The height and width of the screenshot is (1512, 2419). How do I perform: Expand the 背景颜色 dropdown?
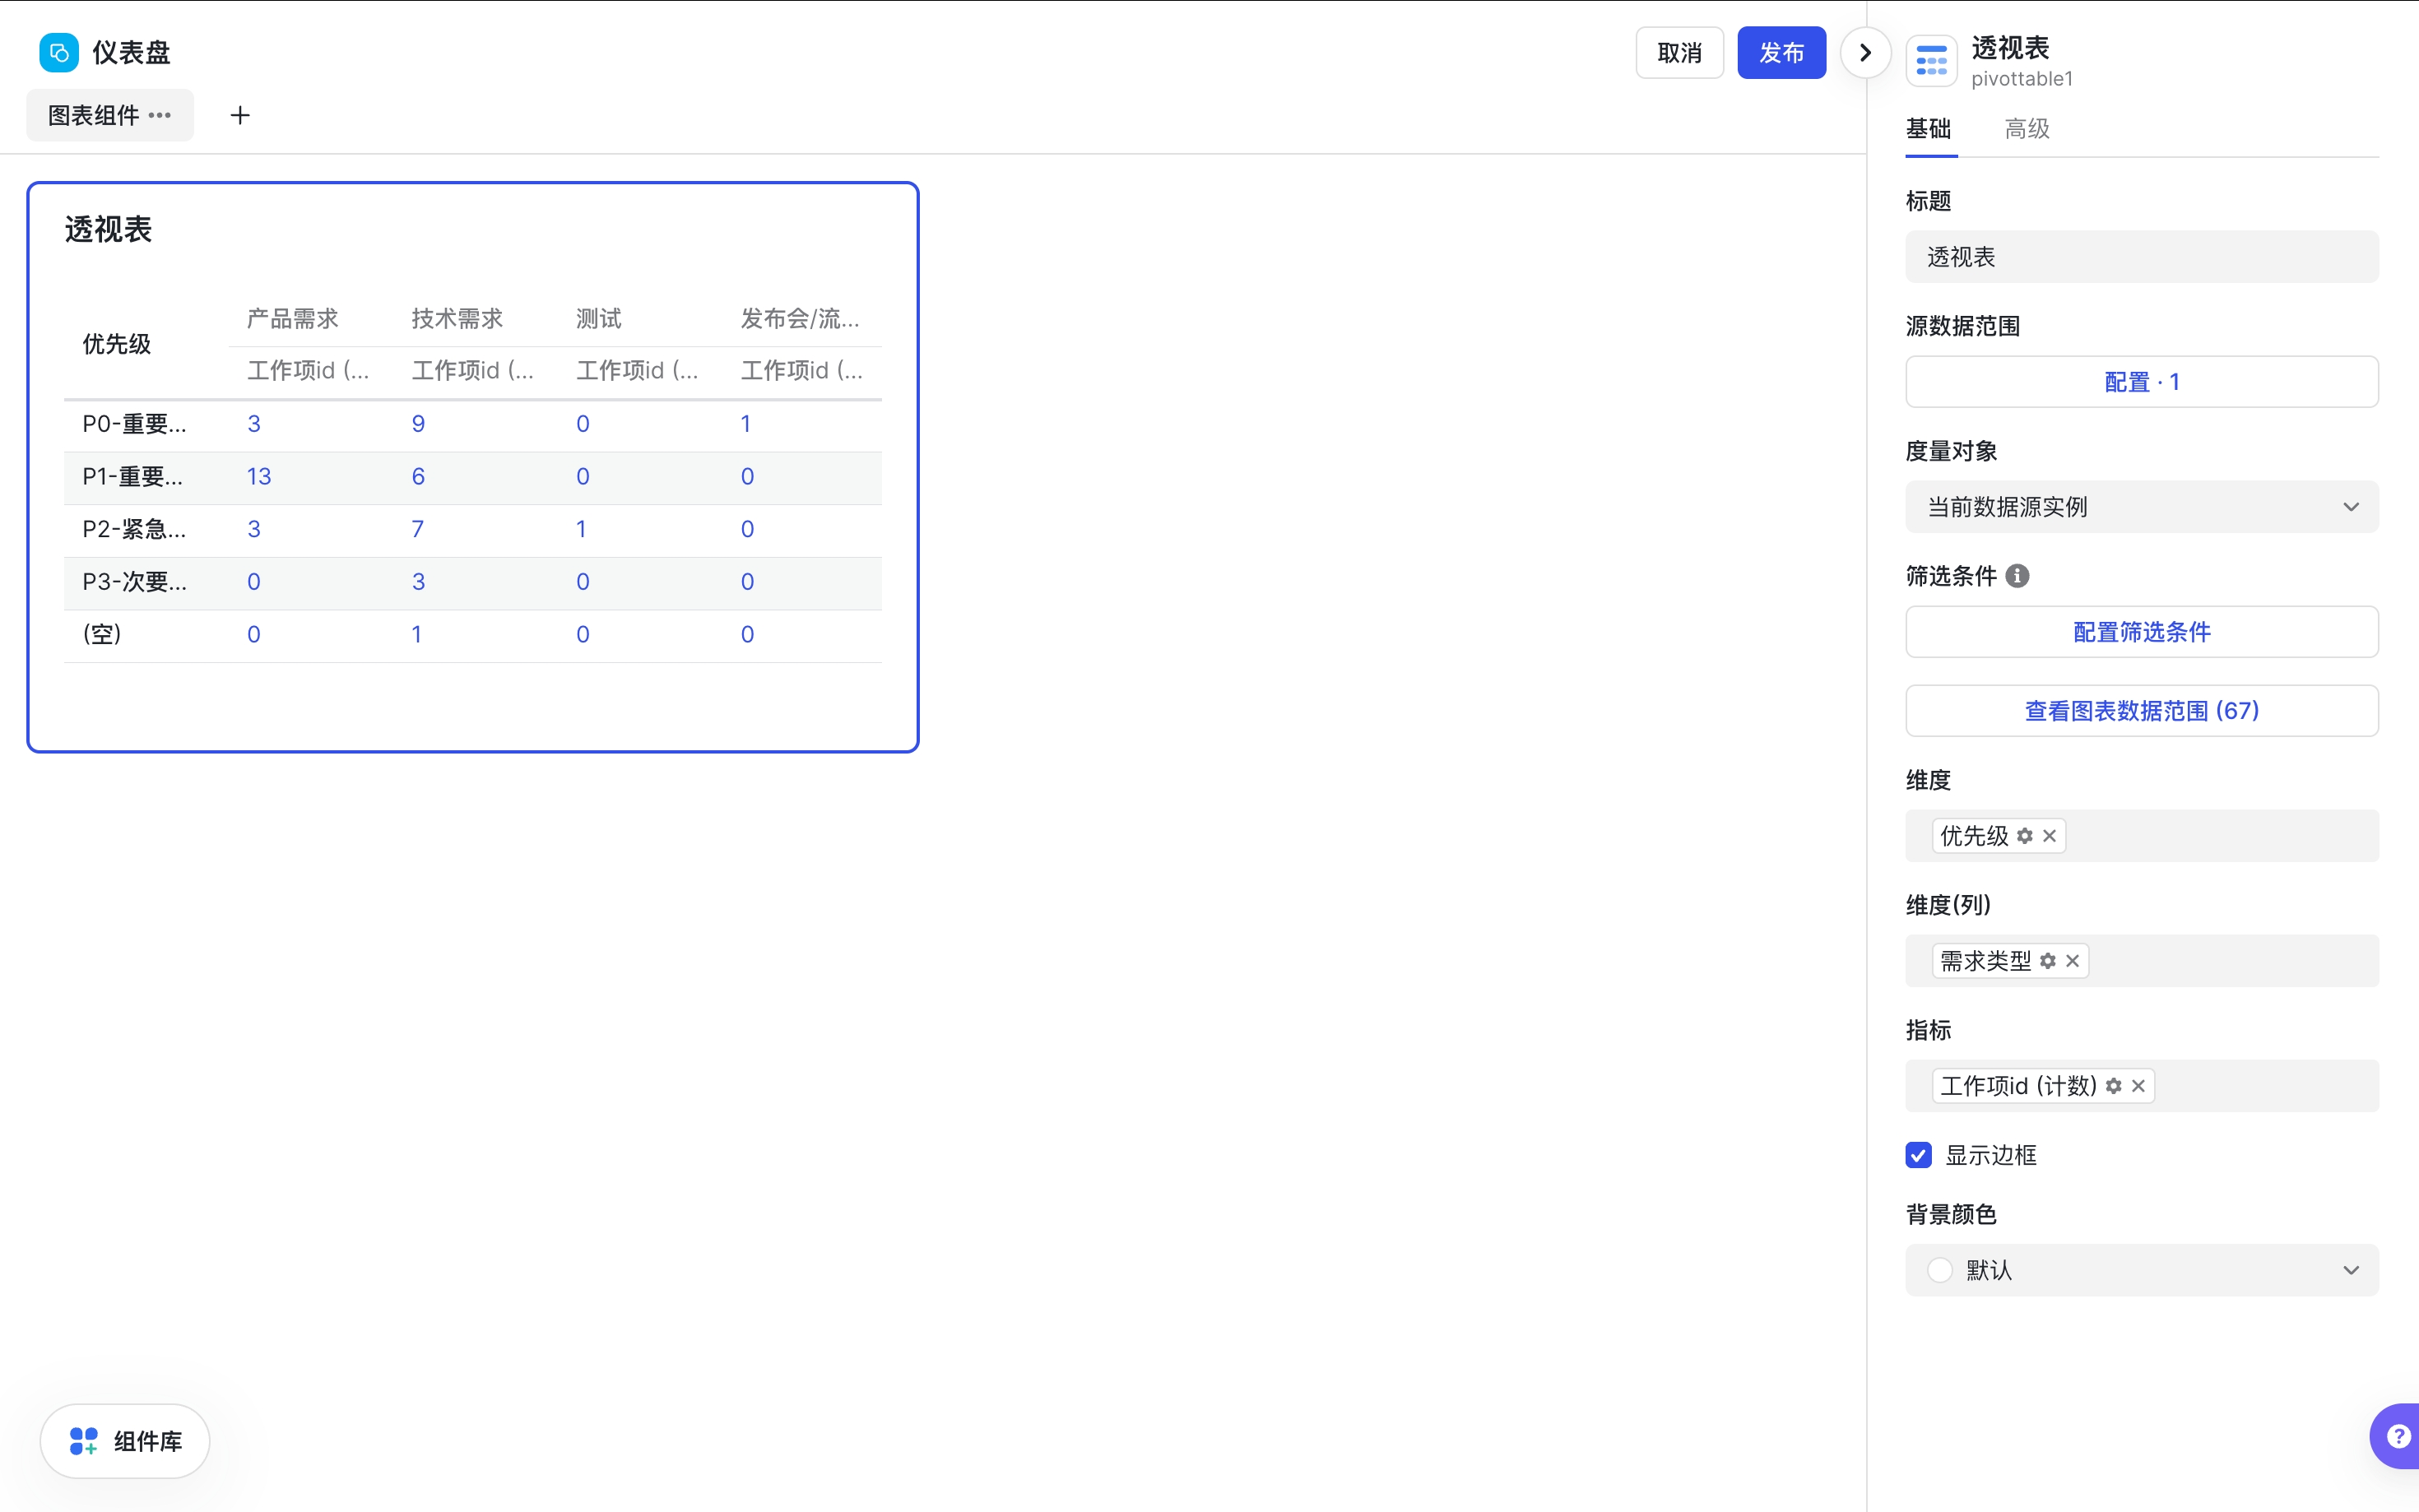[x=2141, y=1270]
